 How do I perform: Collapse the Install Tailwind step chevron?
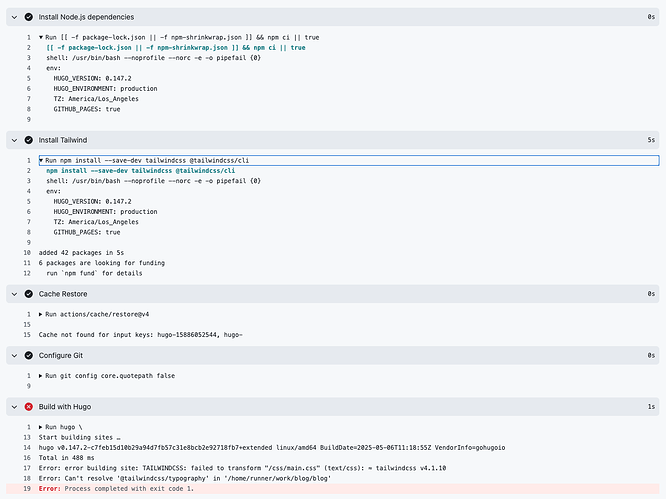click(x=14, y=140)
